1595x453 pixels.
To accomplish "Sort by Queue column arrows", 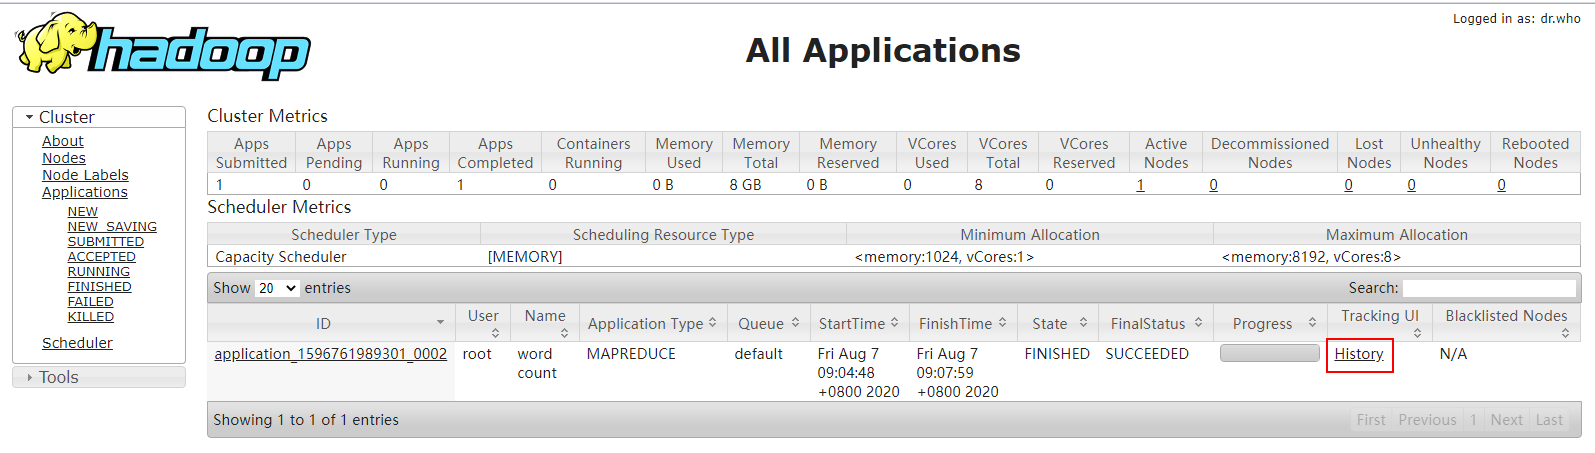I will 795,322.
